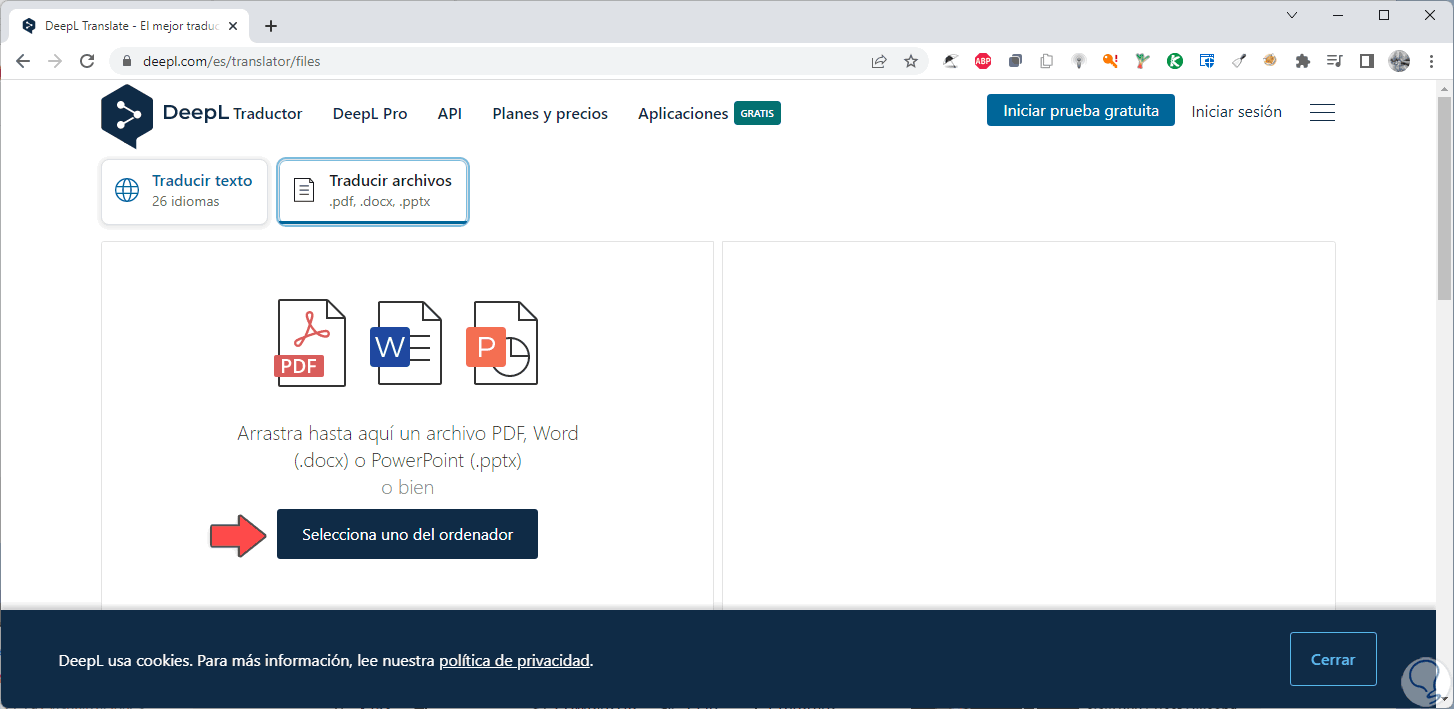Viewport: 1454px width, 709px height.
Task: Click the blue window shield extension icon
Action: pyautogui.click(x=1207, y=61)
